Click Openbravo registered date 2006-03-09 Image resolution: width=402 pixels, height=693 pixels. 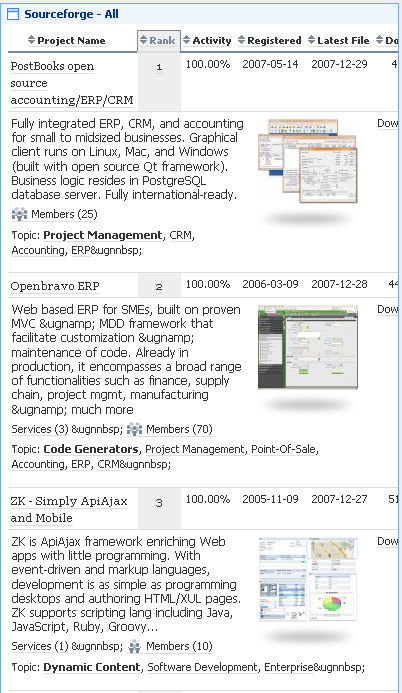tap(270, 284)
